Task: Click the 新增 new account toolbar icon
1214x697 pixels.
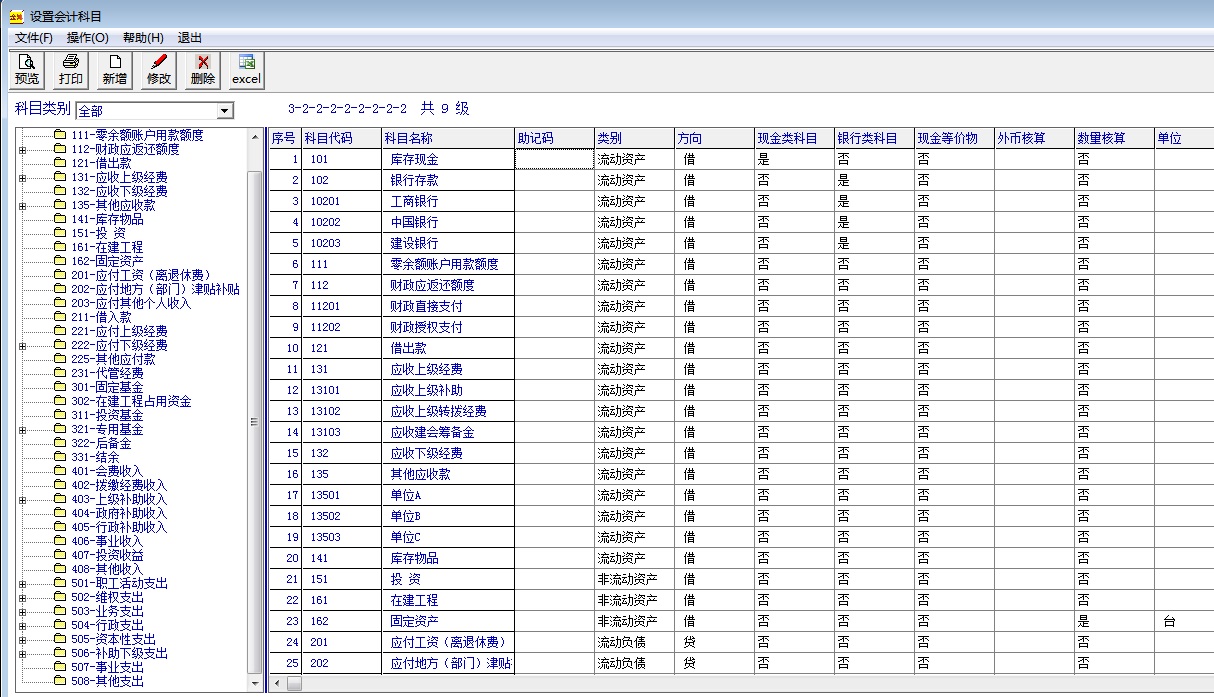Action: (x=115, y=70)
